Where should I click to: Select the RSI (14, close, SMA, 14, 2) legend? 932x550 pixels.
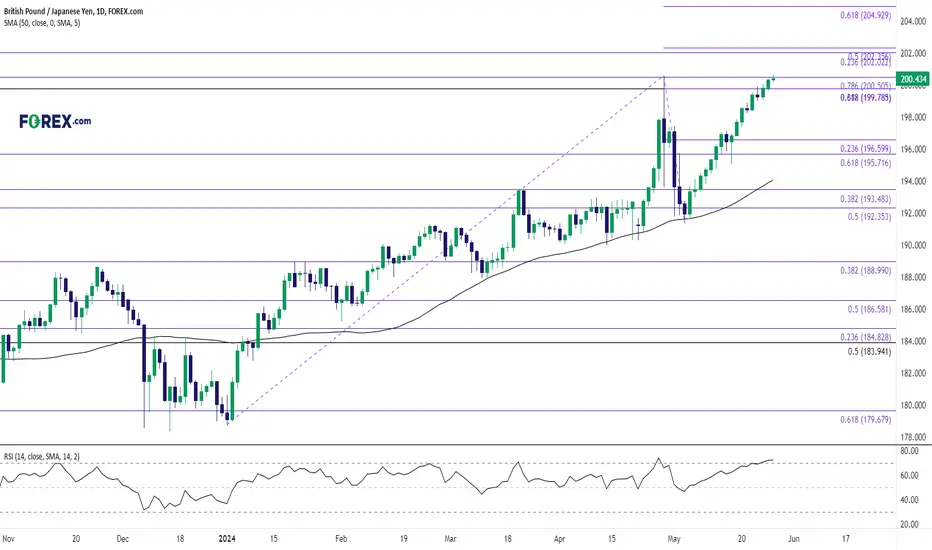coord(42,456)
